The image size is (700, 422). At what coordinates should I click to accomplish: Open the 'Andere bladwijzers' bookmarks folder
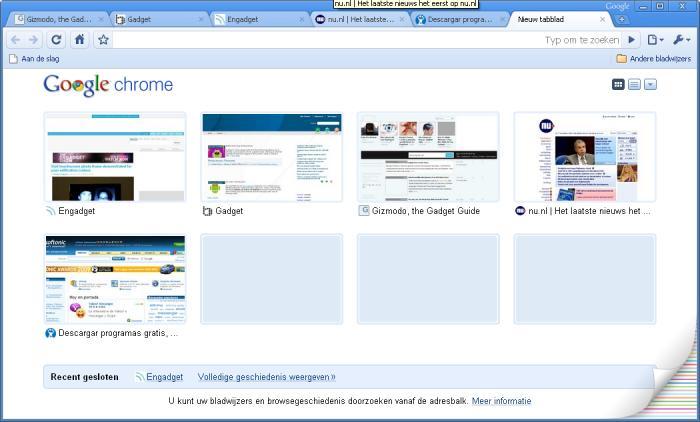coord(654,59)
